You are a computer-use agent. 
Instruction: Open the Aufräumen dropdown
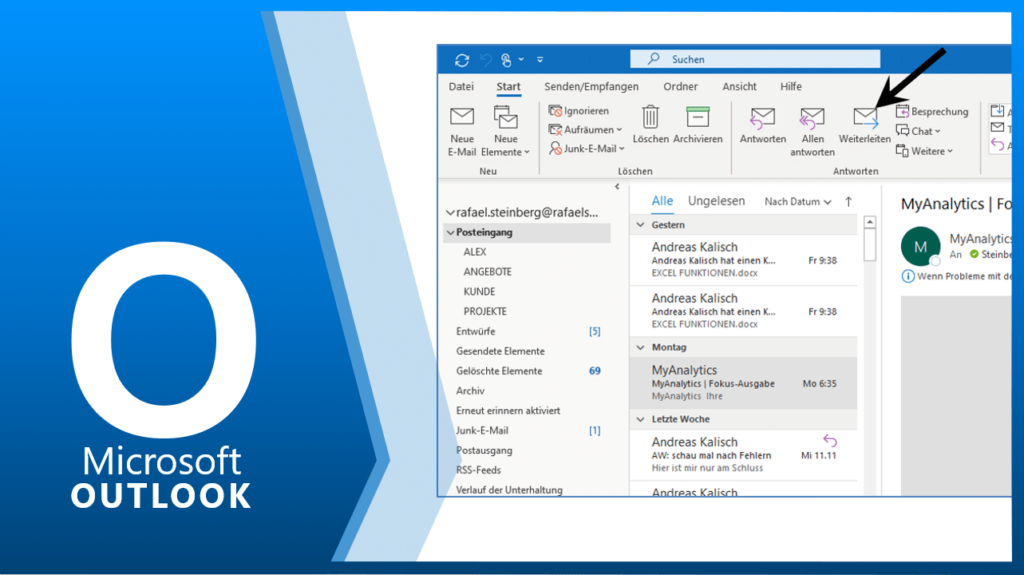pyautogui.click(x=585, y=129)
